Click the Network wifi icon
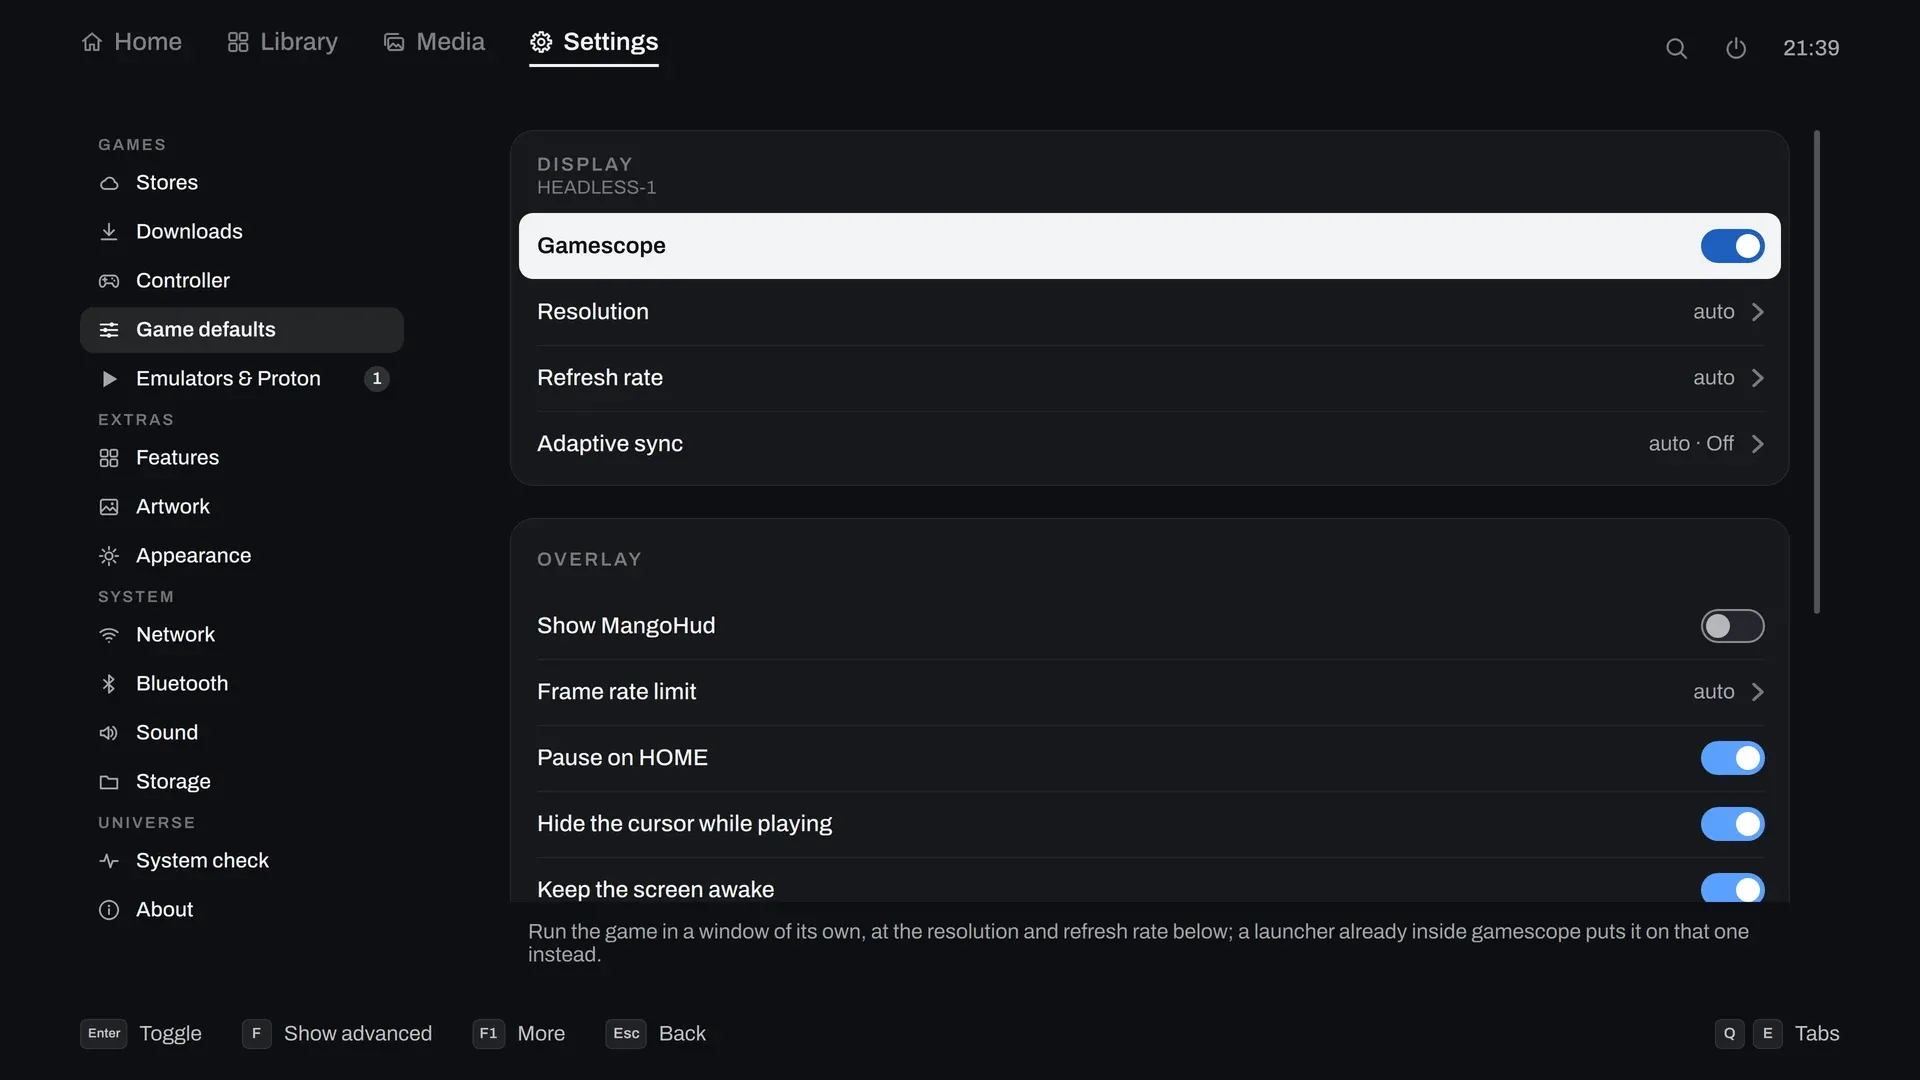Screen dimensions: 1920x1080 (109, 635)
